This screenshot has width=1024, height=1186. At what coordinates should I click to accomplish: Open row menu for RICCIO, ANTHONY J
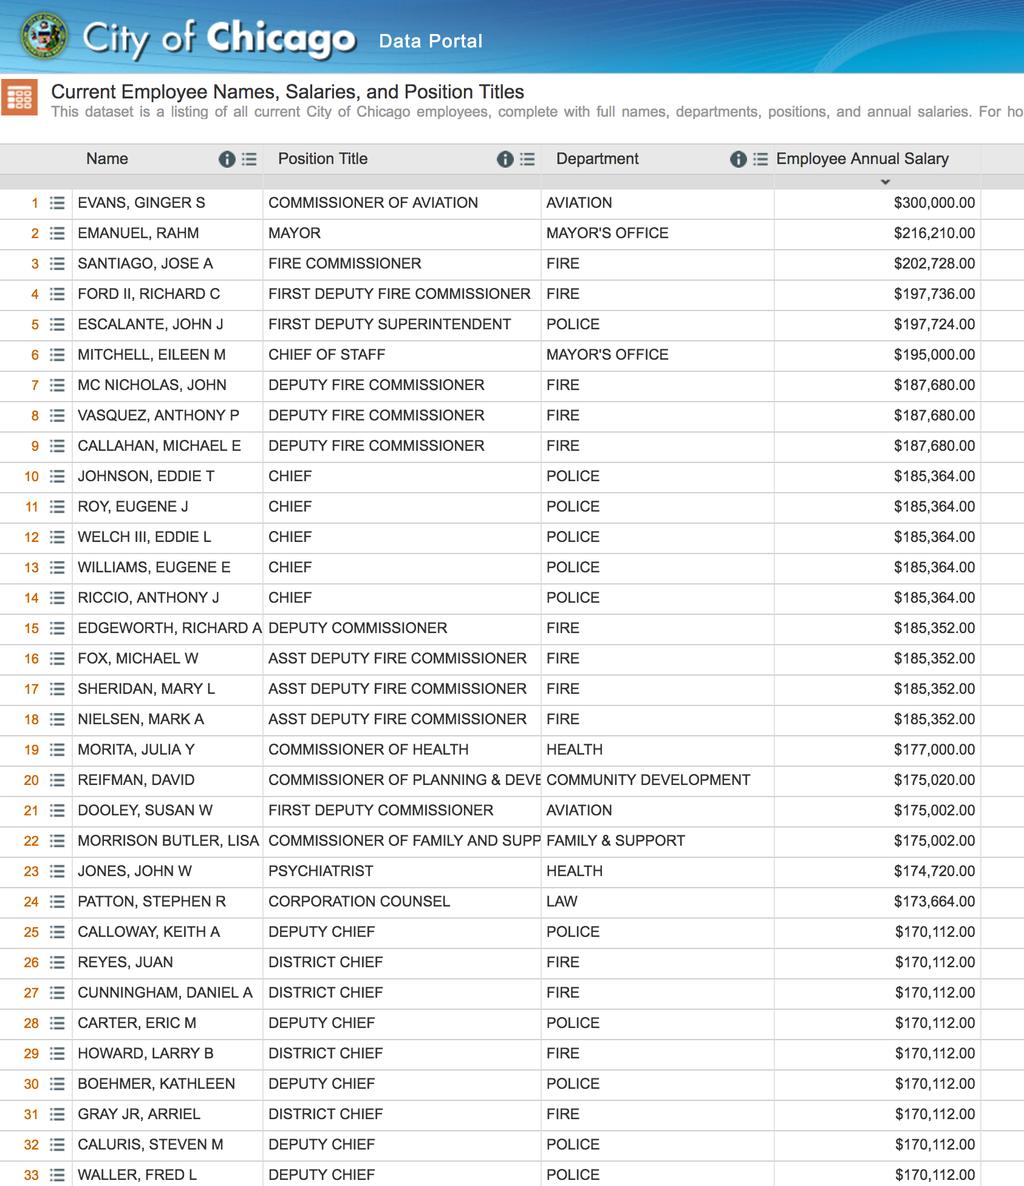pos(57,598)
